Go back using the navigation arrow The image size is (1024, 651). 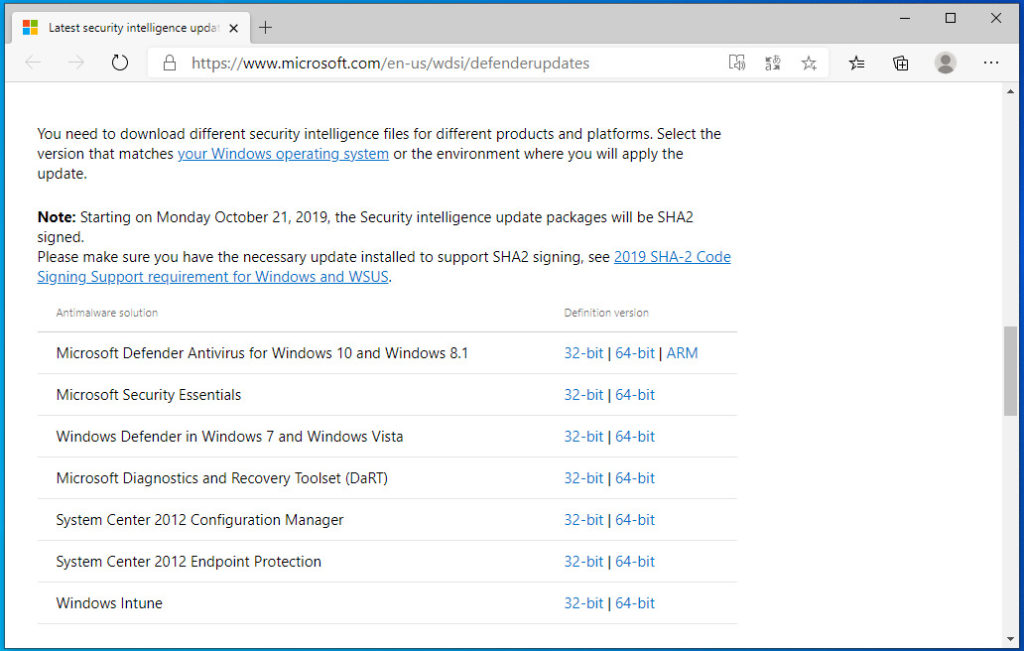(x=33, y=61)
